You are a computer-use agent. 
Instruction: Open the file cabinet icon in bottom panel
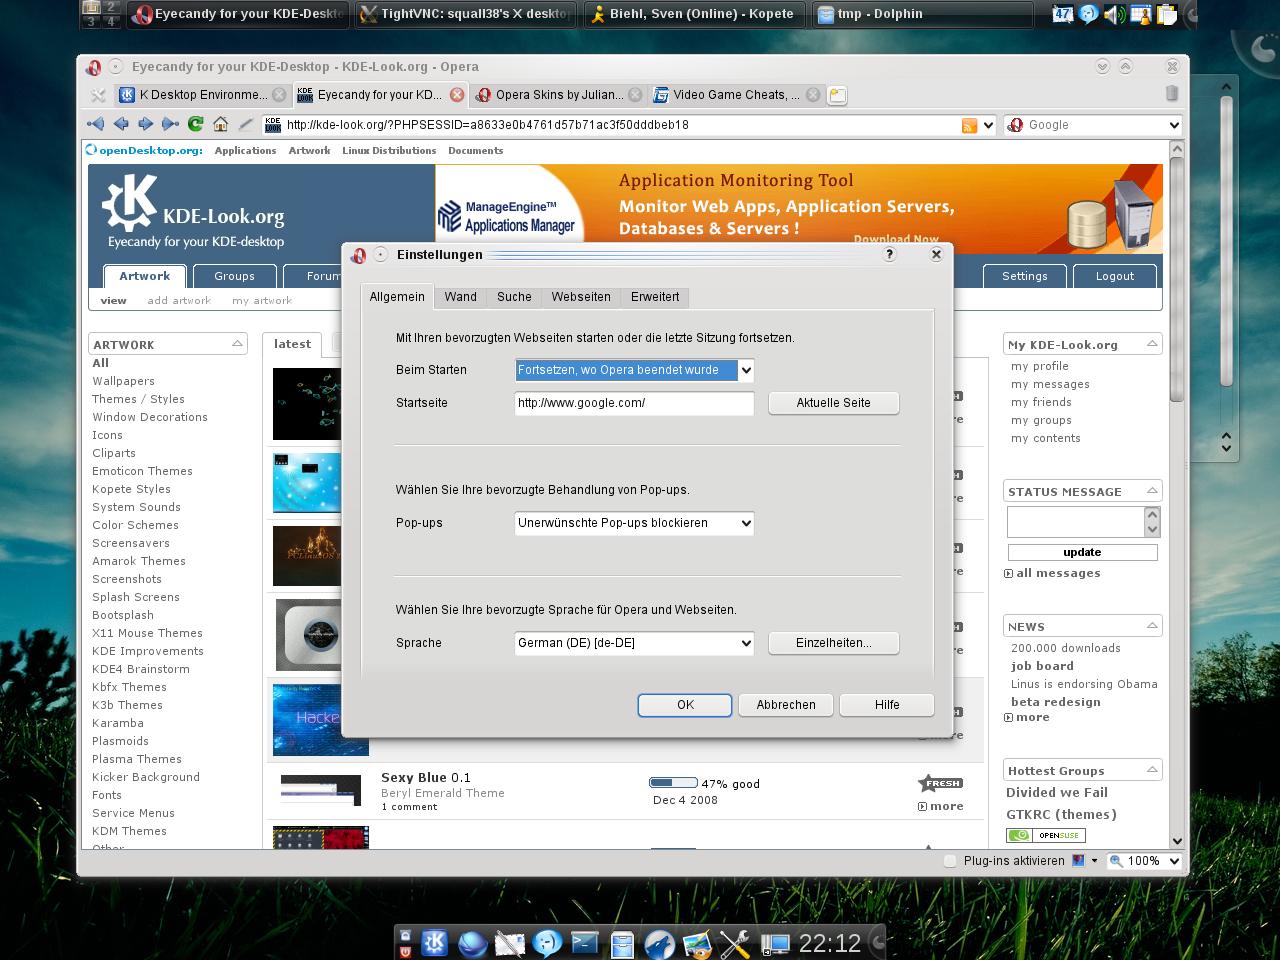point(622,942)
